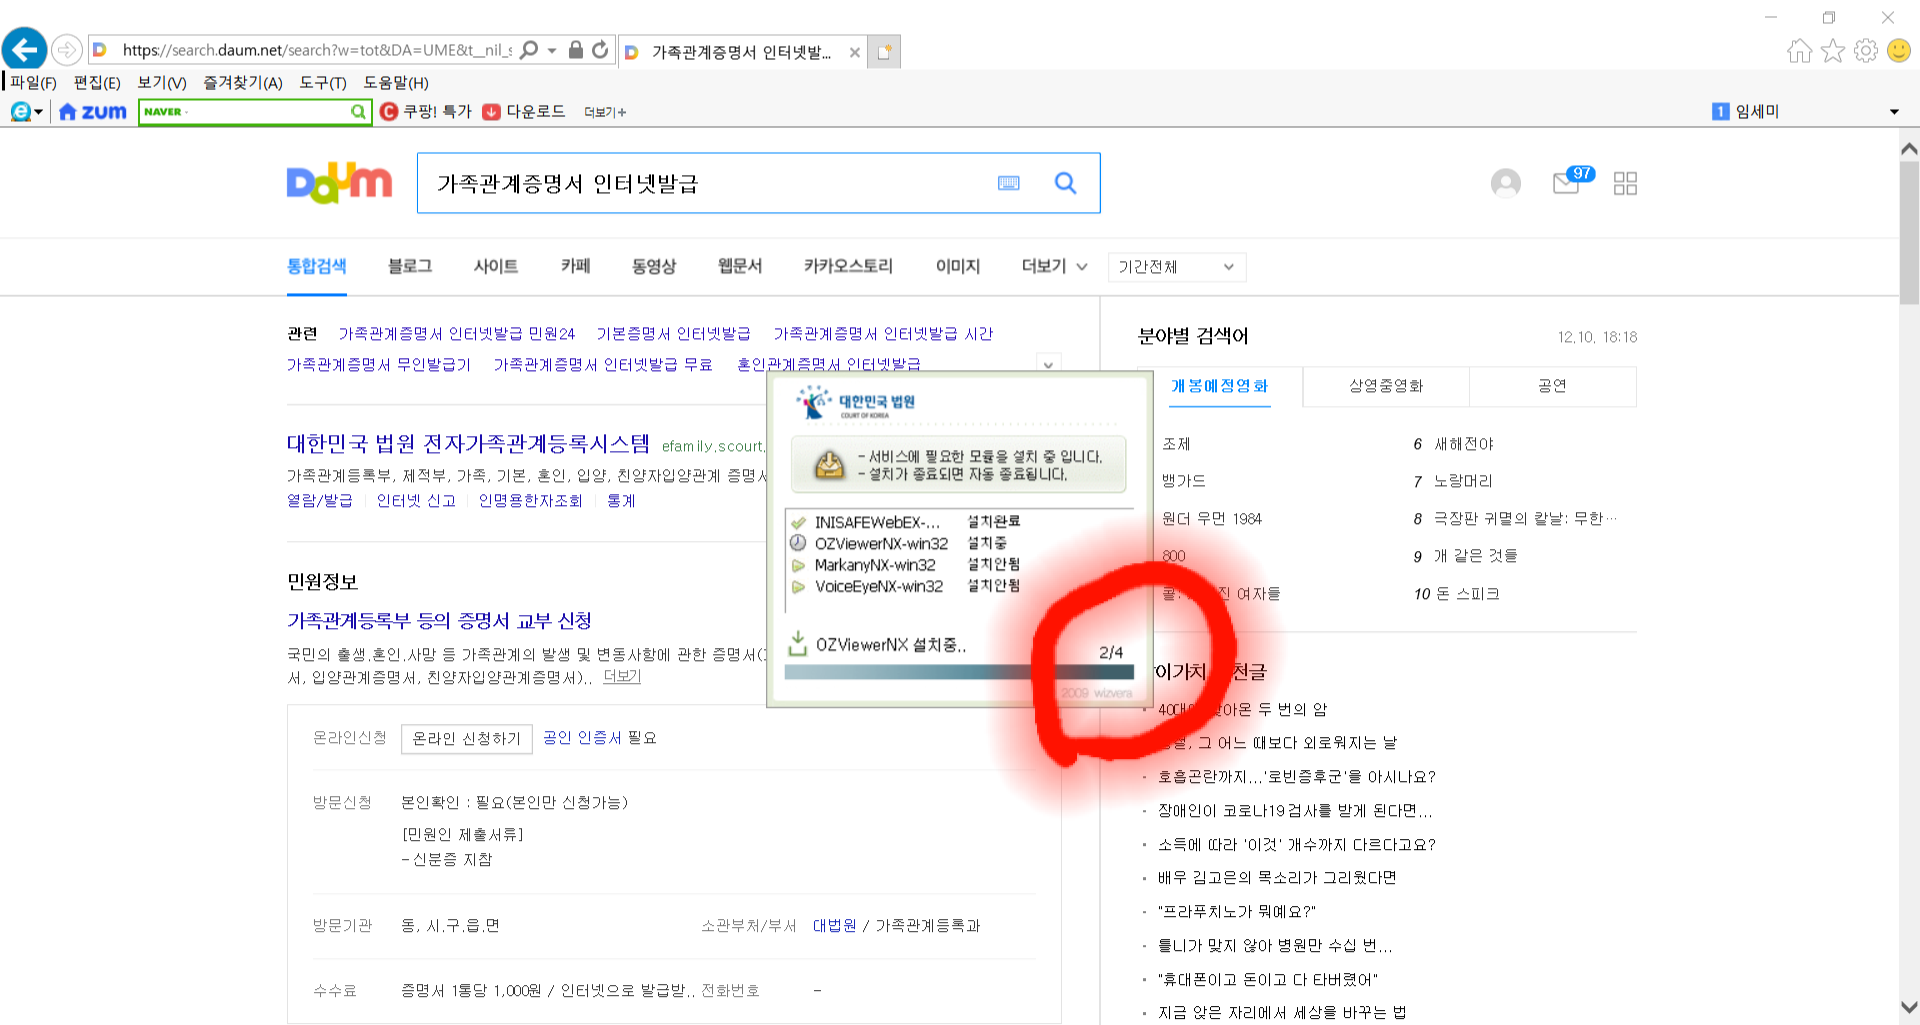Click the address bar lock icon
Screen dimensions: 1920x1025
(x=576, y=50)
